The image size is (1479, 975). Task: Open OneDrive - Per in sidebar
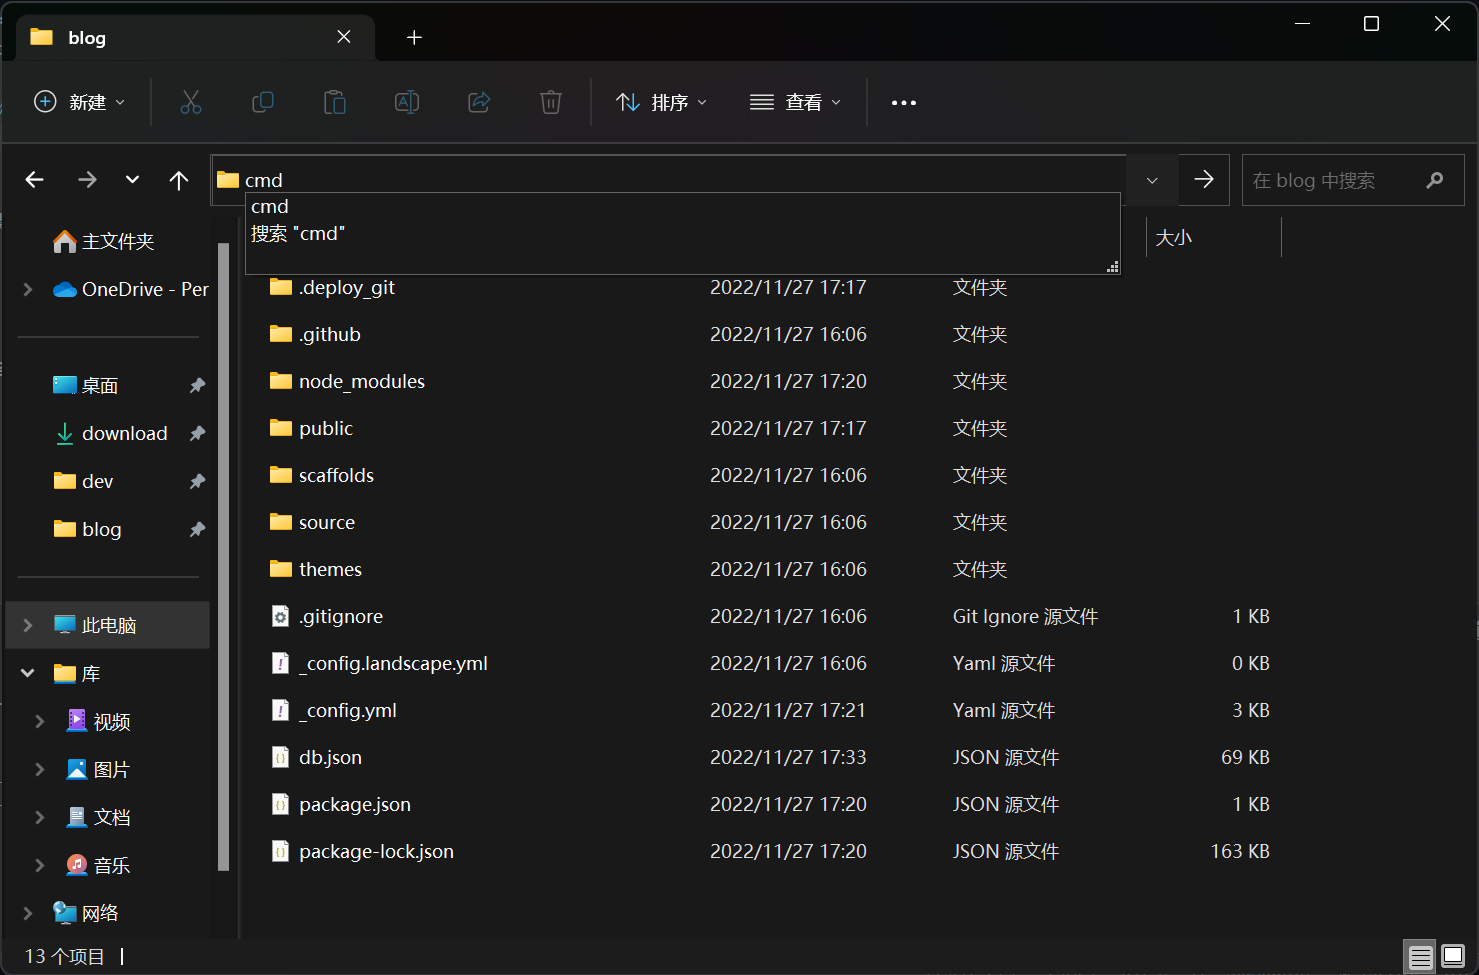click(131, 289)
